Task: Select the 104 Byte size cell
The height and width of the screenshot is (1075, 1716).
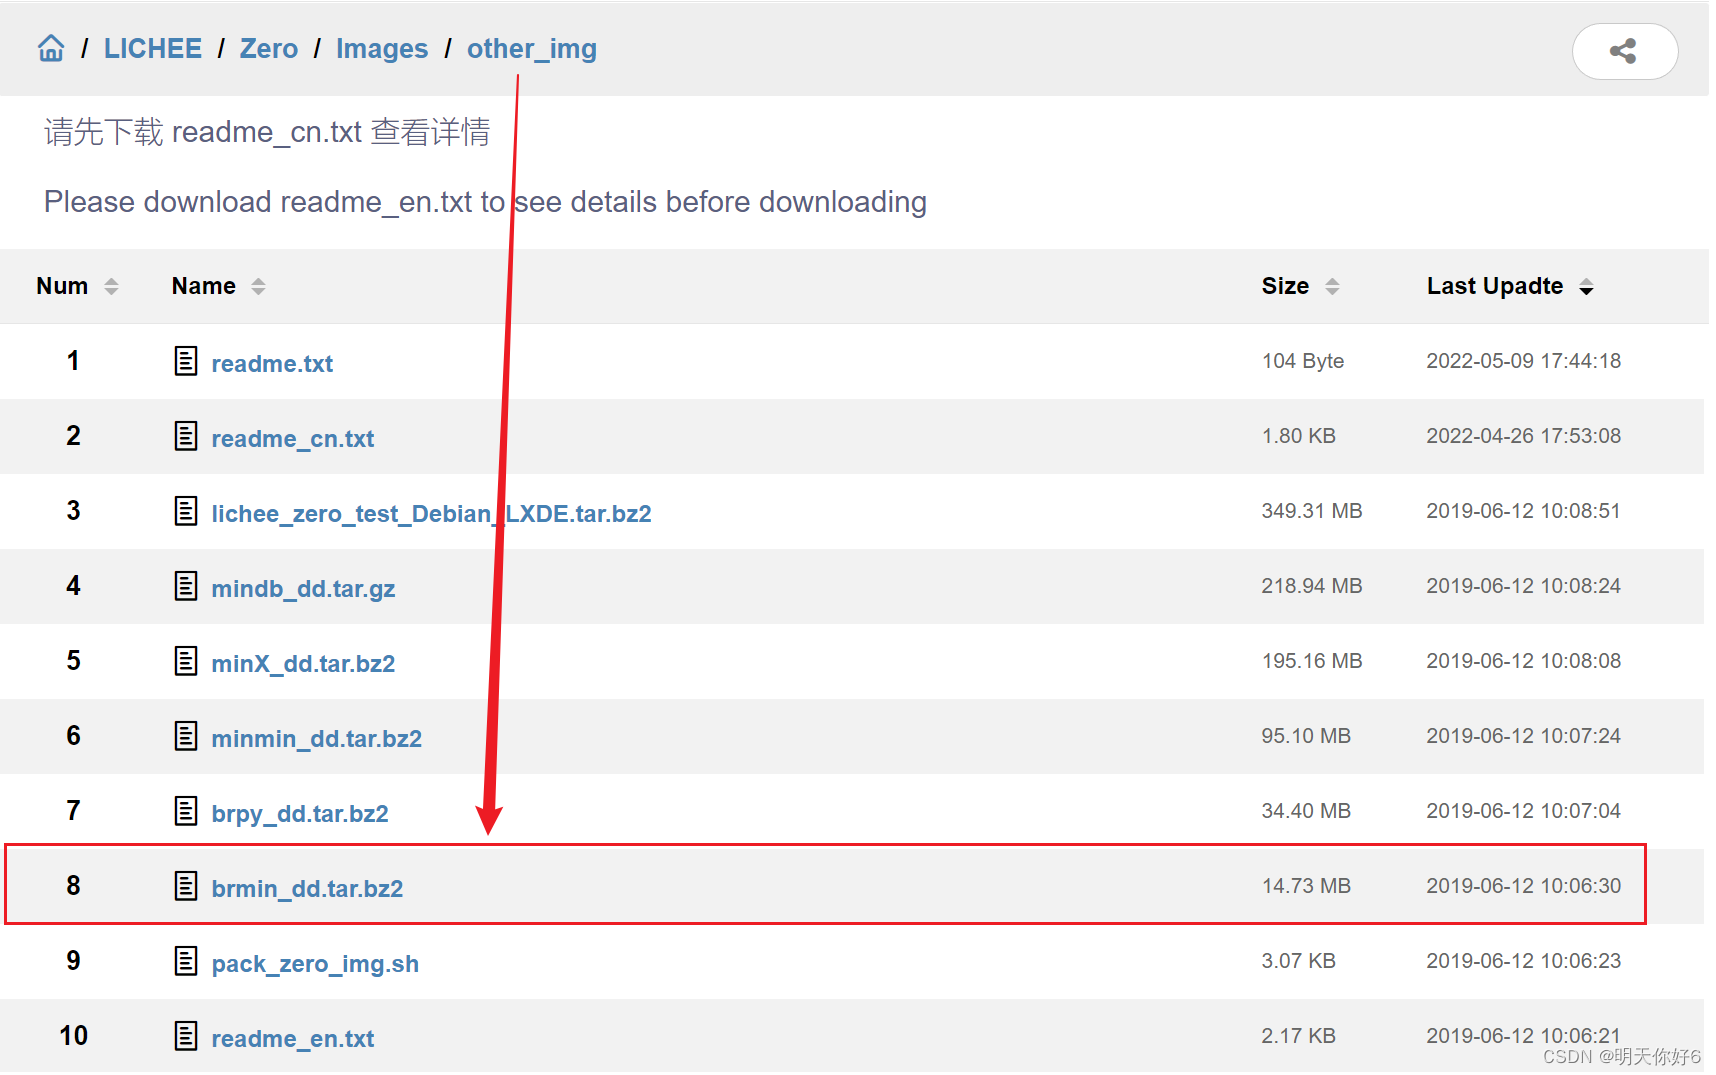Action: click(x=1303, y=361)
